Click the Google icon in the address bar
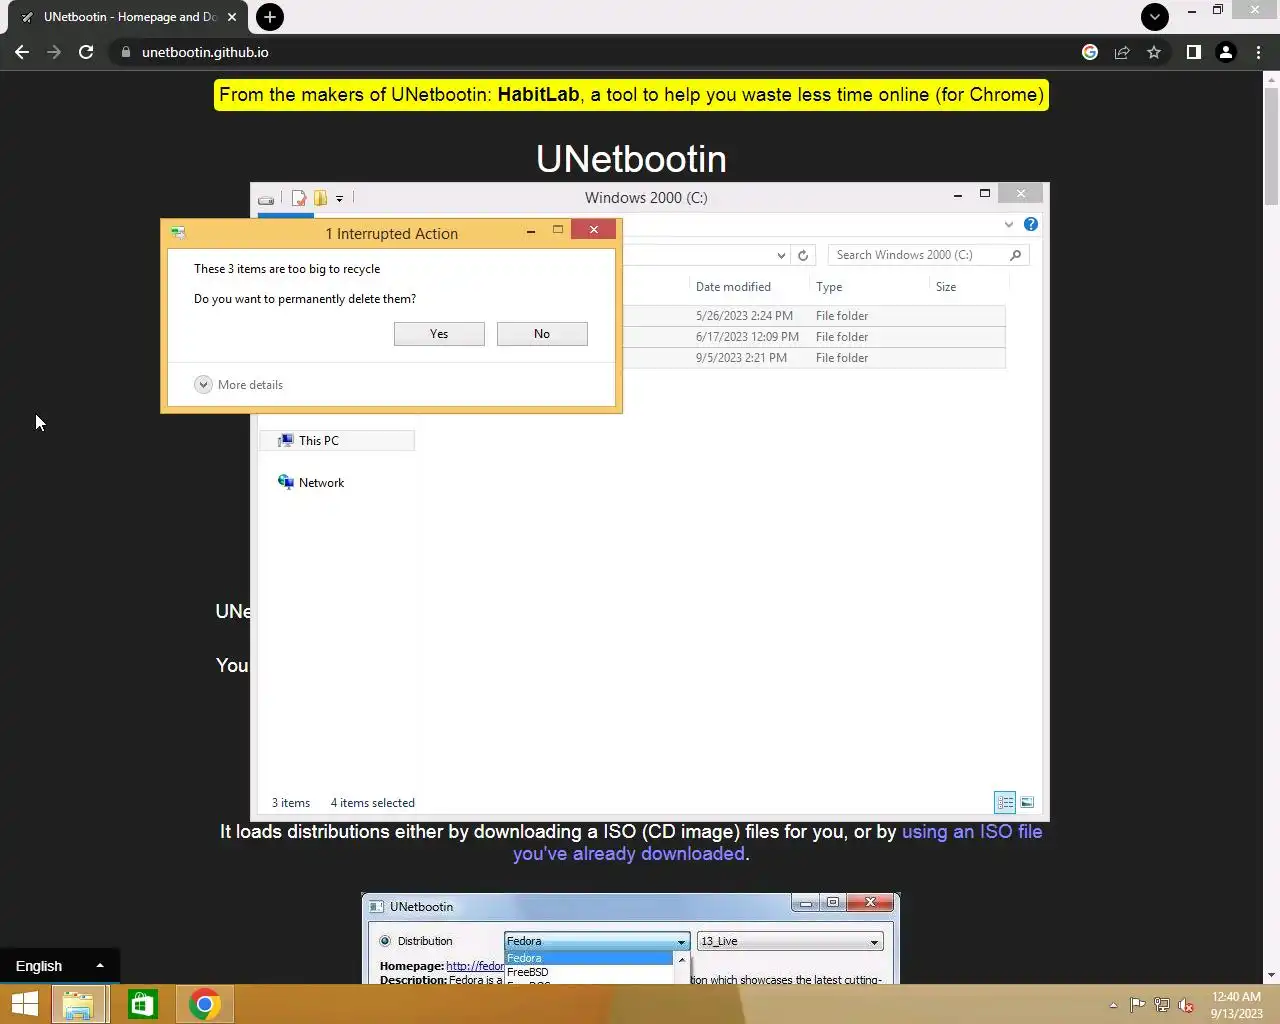This screenshot has width=1280, height=1024. pos(1090,52)
